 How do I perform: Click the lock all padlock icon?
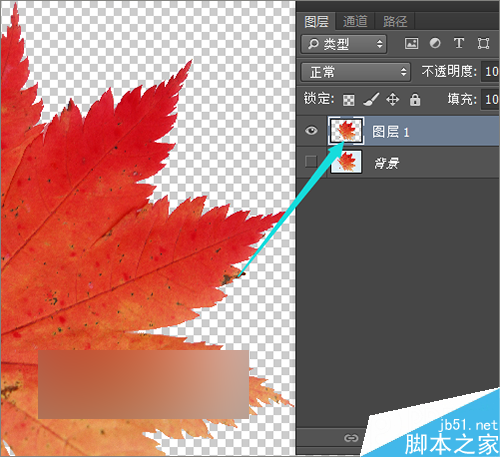click(415, 99)
